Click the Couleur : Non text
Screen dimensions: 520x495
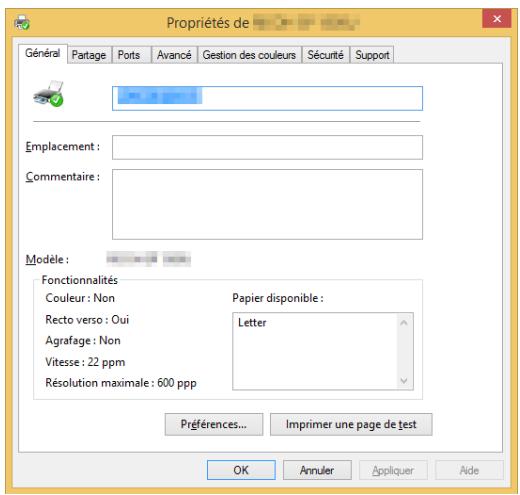[x=80, y=298]
